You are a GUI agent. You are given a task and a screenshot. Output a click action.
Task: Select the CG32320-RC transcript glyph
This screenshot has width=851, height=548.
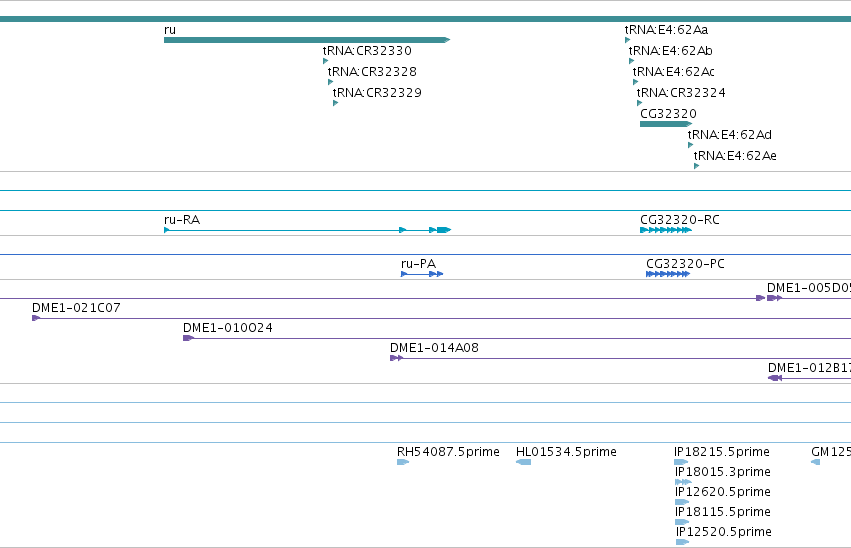pos(666,230)
